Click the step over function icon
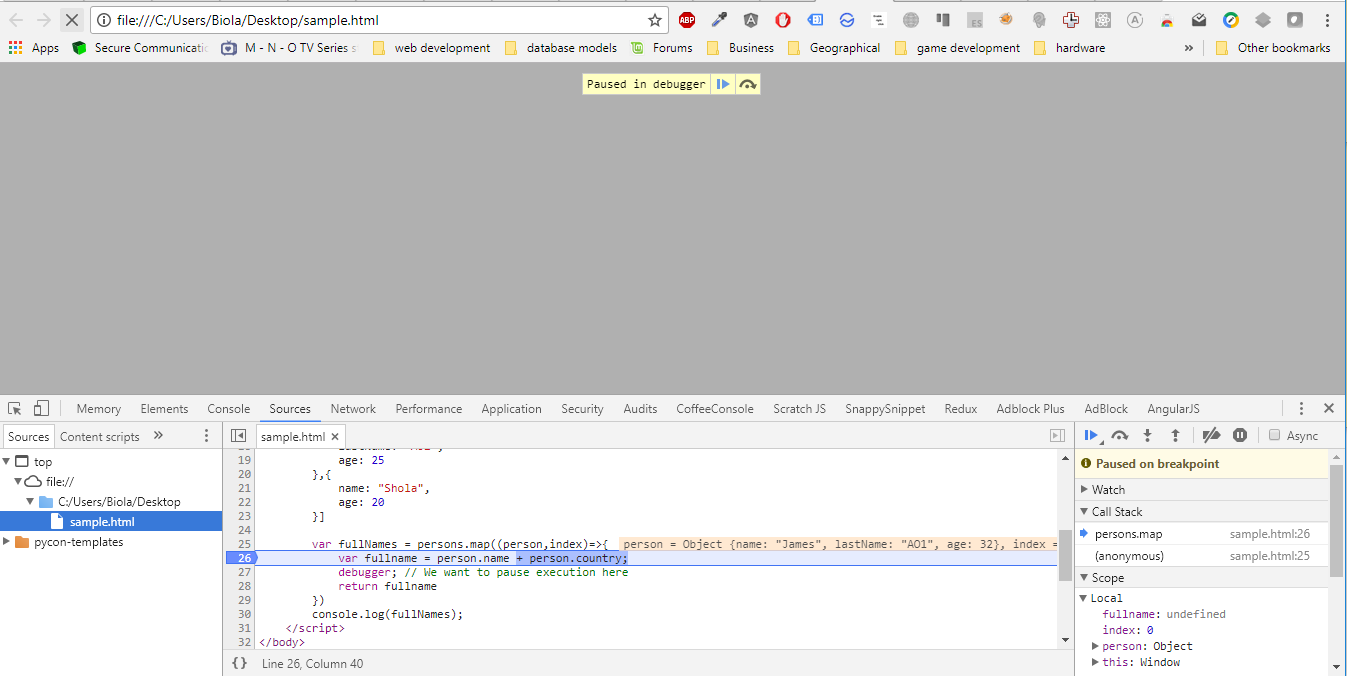The image size is (1347, 676). point(1120,435)
